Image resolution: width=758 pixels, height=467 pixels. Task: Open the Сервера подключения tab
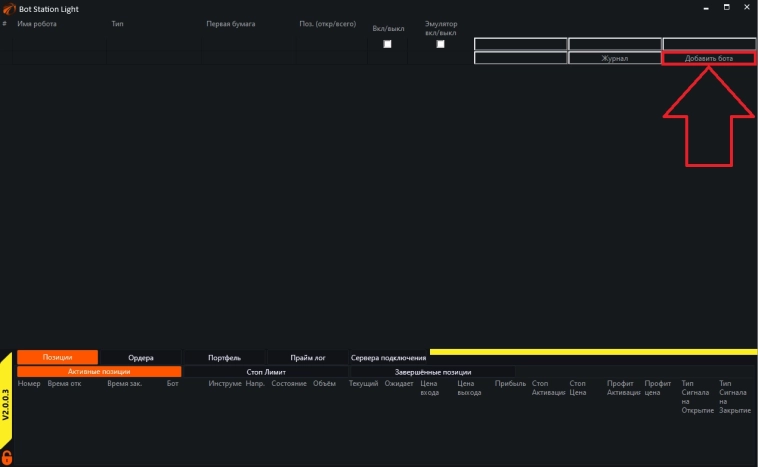coord(388,357)
